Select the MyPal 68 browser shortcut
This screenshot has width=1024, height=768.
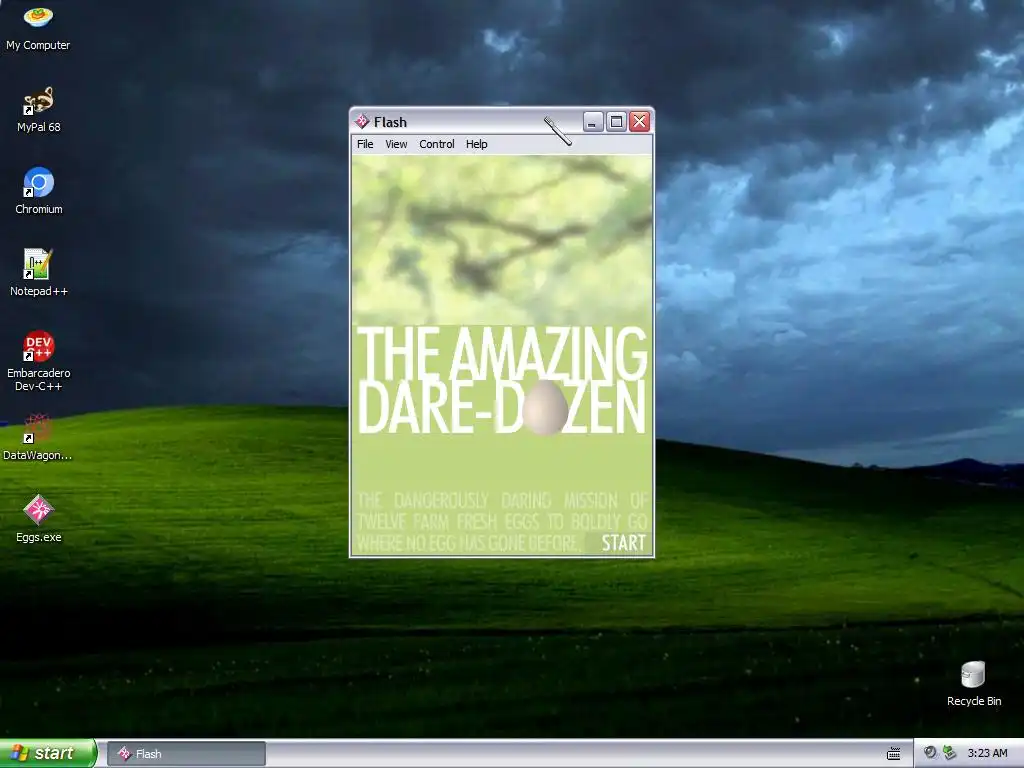click(x=38, y=109)
